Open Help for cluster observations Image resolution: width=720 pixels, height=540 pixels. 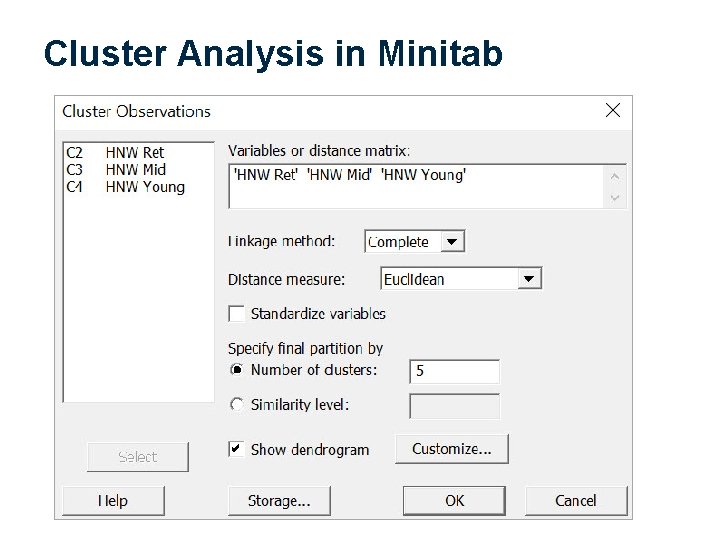(113, 501)
